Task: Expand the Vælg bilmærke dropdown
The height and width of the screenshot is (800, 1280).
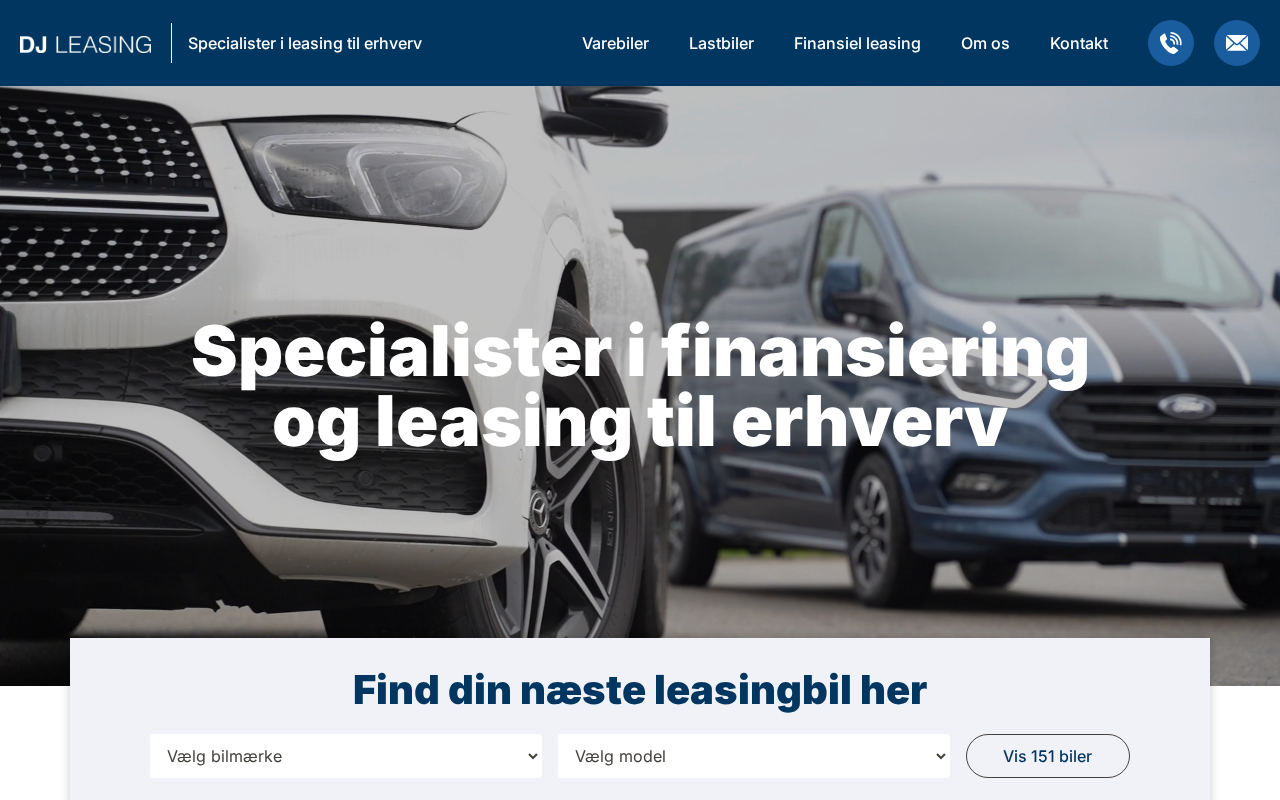Action: pos(346,756)
